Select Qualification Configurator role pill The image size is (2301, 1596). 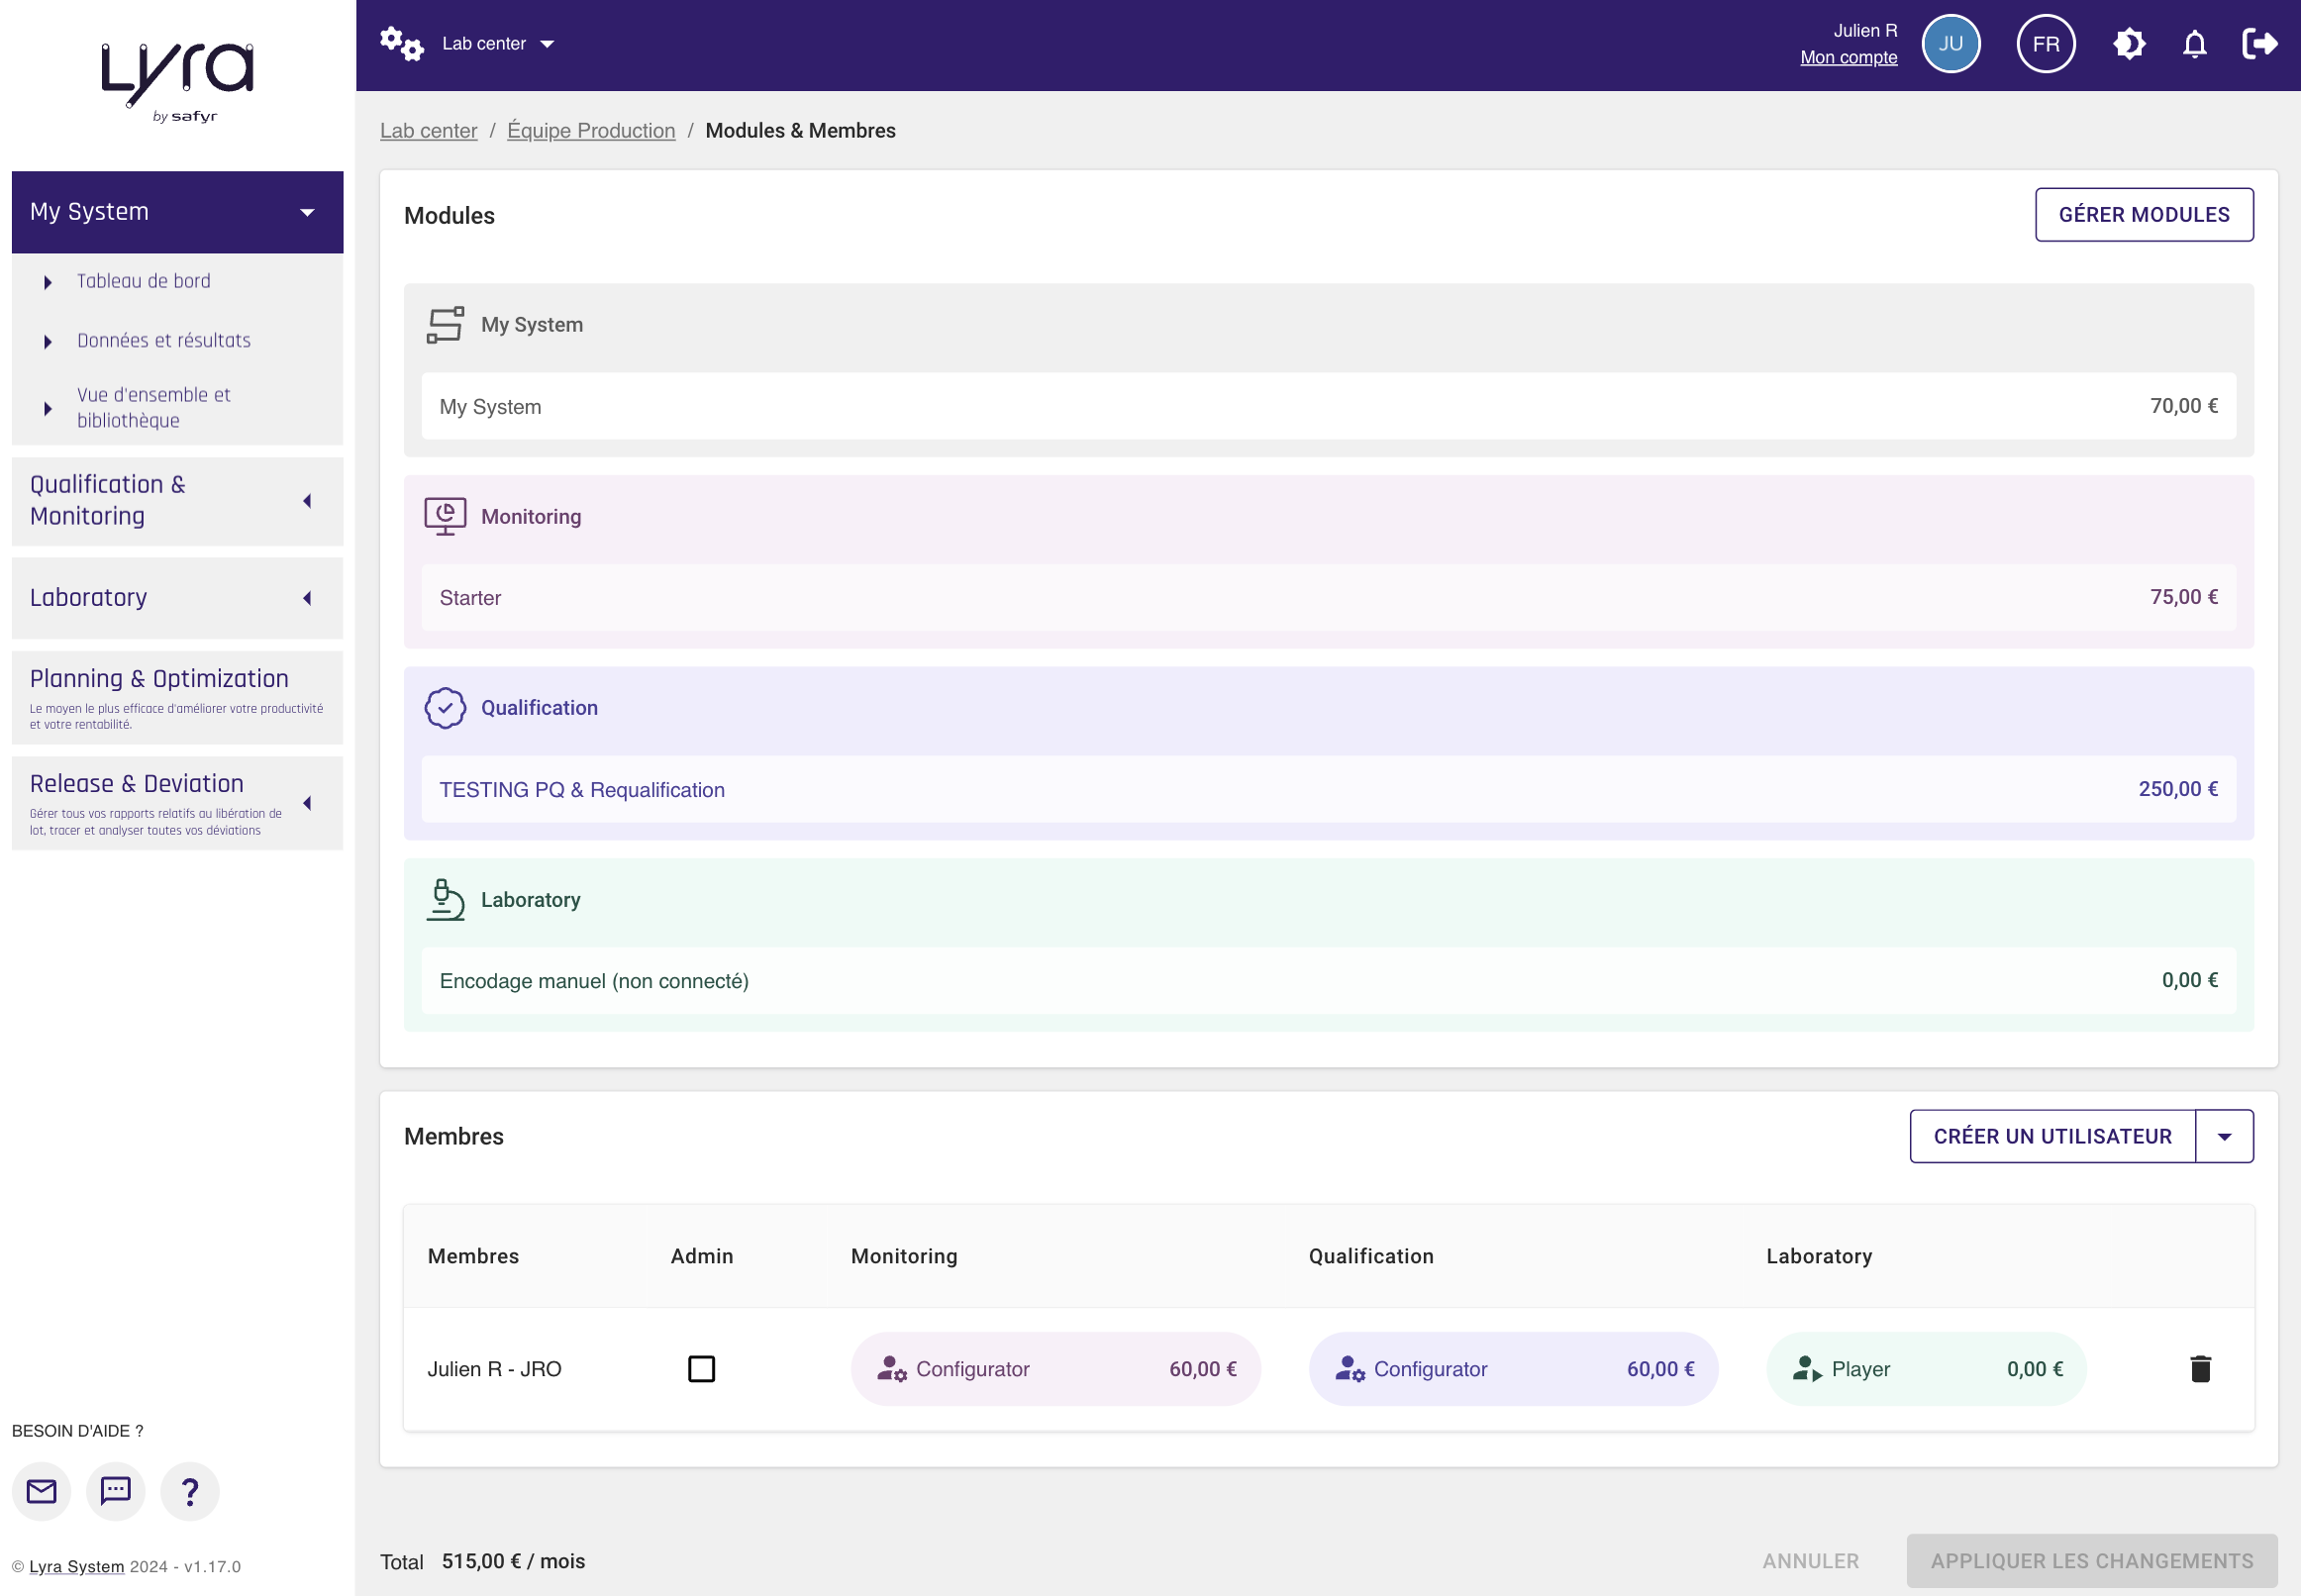tap(1513, 1369)
